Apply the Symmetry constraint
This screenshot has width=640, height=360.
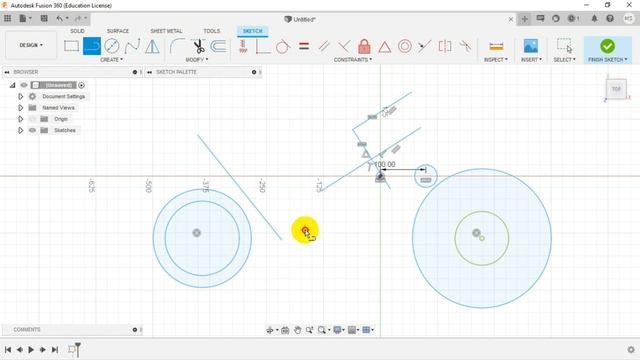(445, 46)
